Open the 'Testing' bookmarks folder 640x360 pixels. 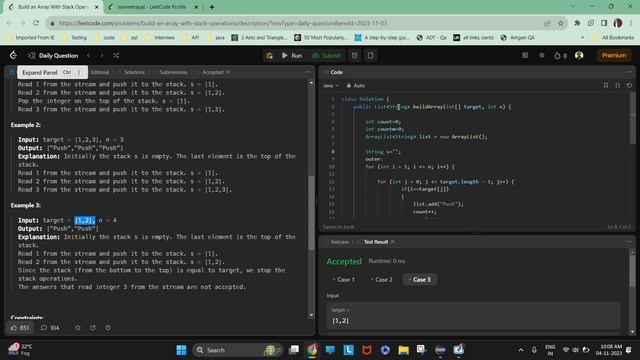point(74,38)
